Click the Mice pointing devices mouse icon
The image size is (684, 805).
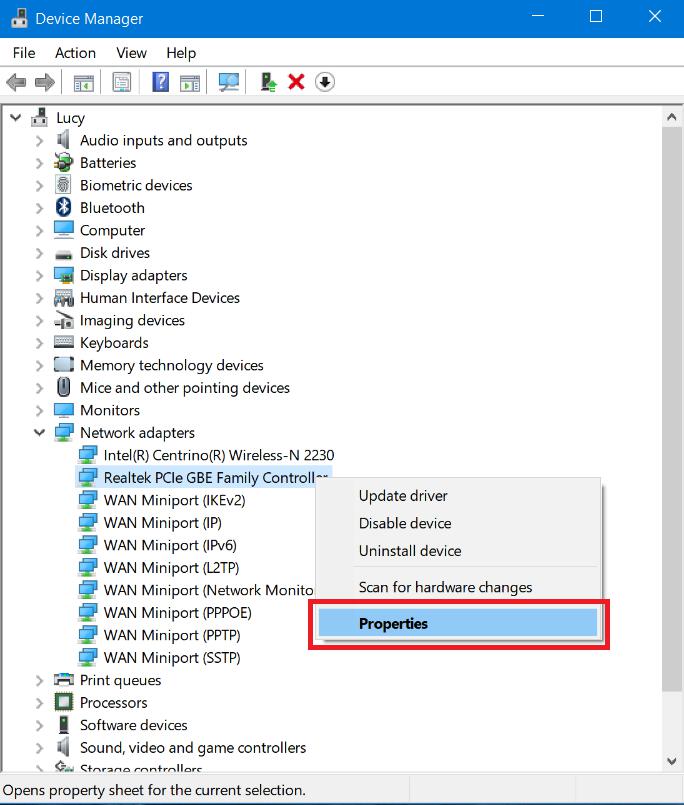pos(64,387)
